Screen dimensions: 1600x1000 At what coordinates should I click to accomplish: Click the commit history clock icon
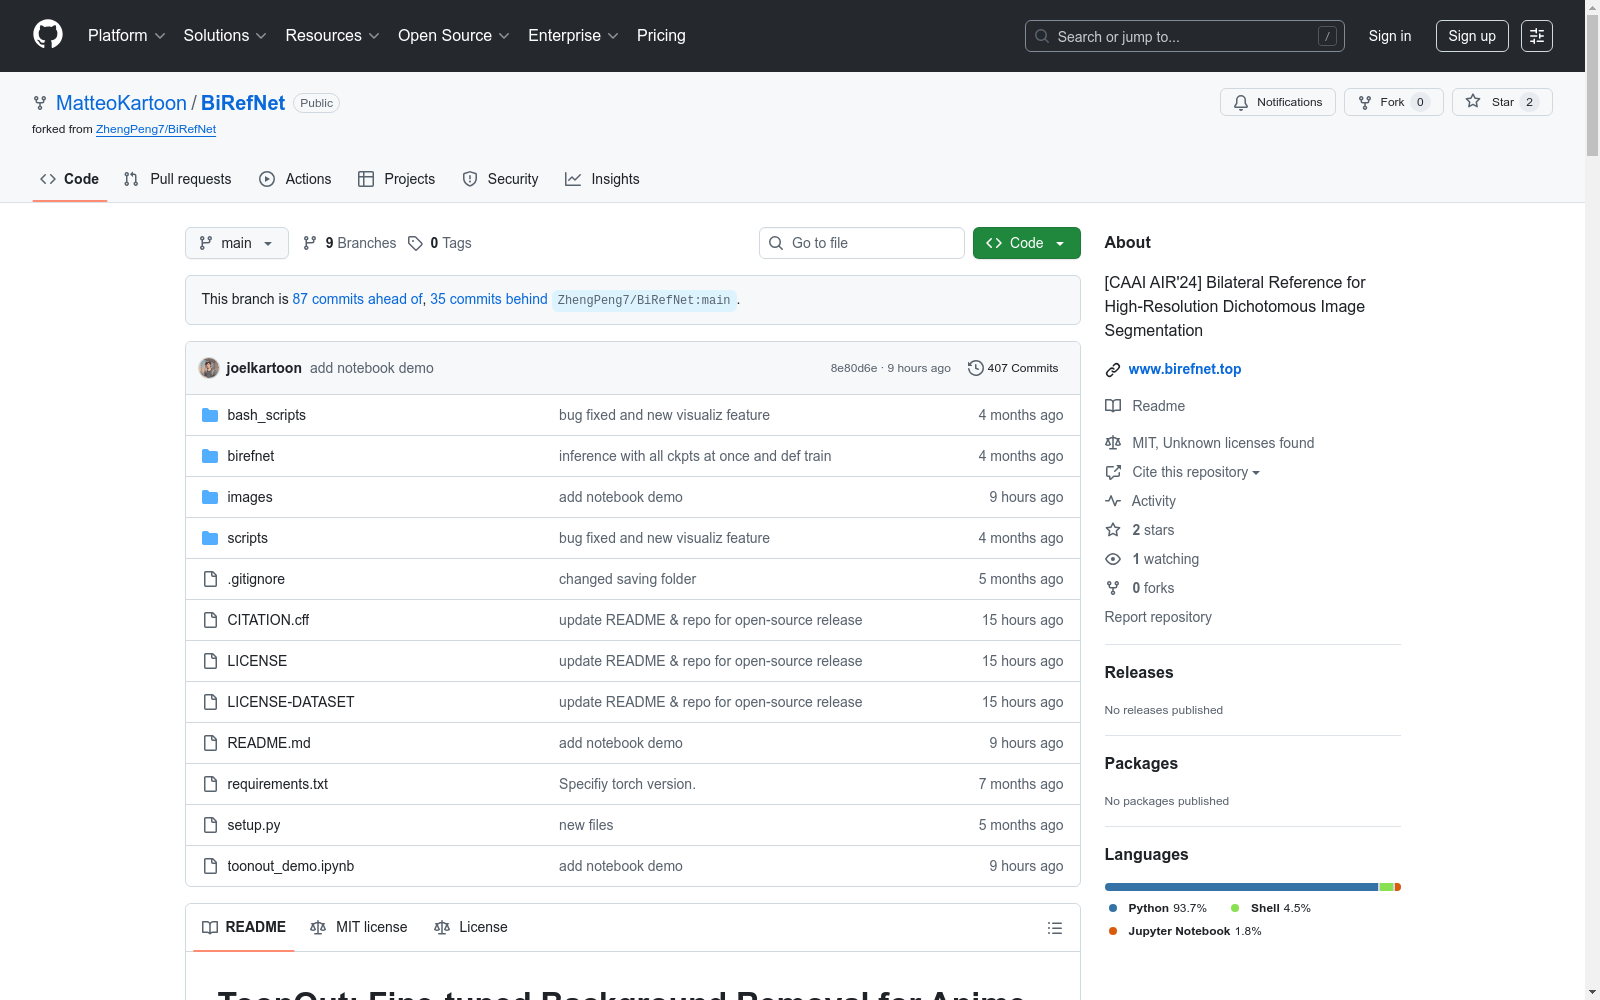(975, 368)
